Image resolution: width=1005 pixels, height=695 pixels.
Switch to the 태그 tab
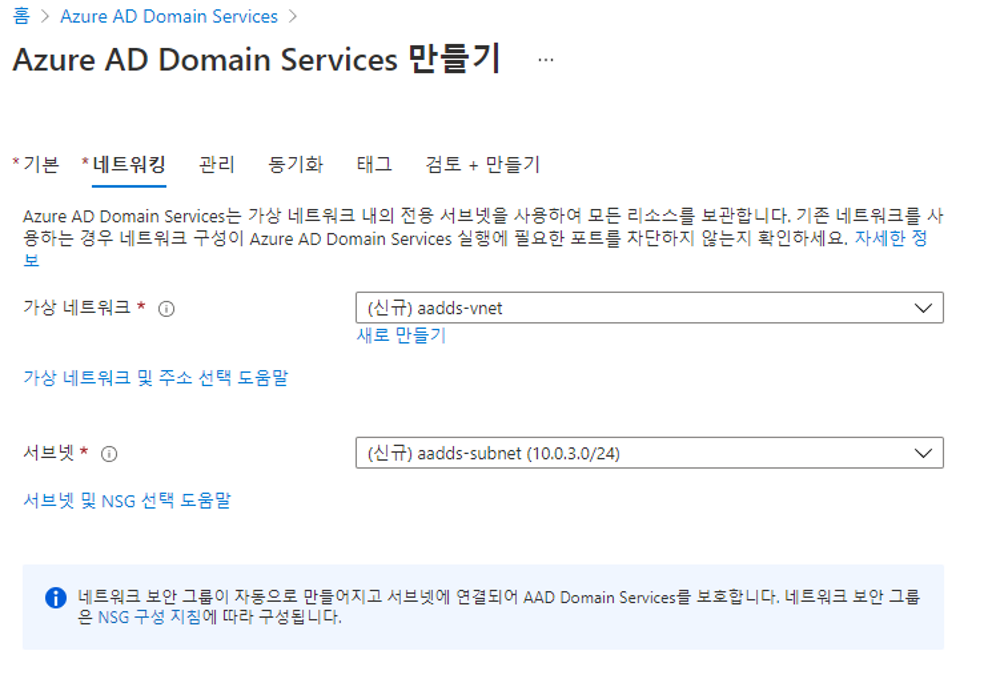[x=374, y=164]
